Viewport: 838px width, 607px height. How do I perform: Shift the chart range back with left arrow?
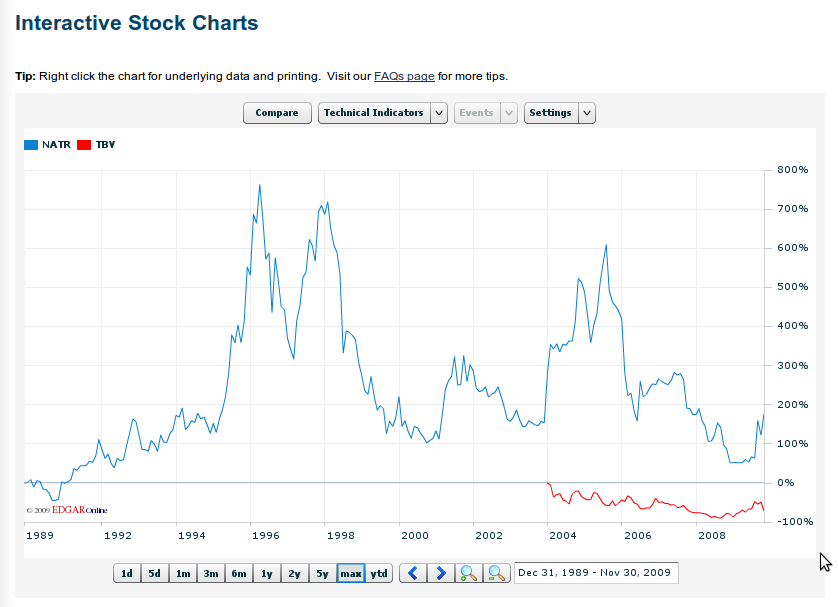click(413, 573)
